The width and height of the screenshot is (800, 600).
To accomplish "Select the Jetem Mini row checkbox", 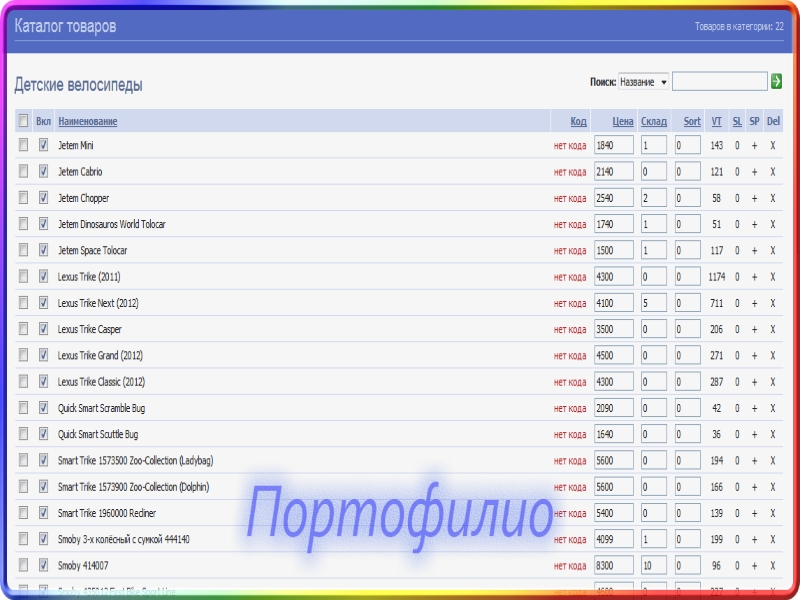I will click(x=23, y=145).
